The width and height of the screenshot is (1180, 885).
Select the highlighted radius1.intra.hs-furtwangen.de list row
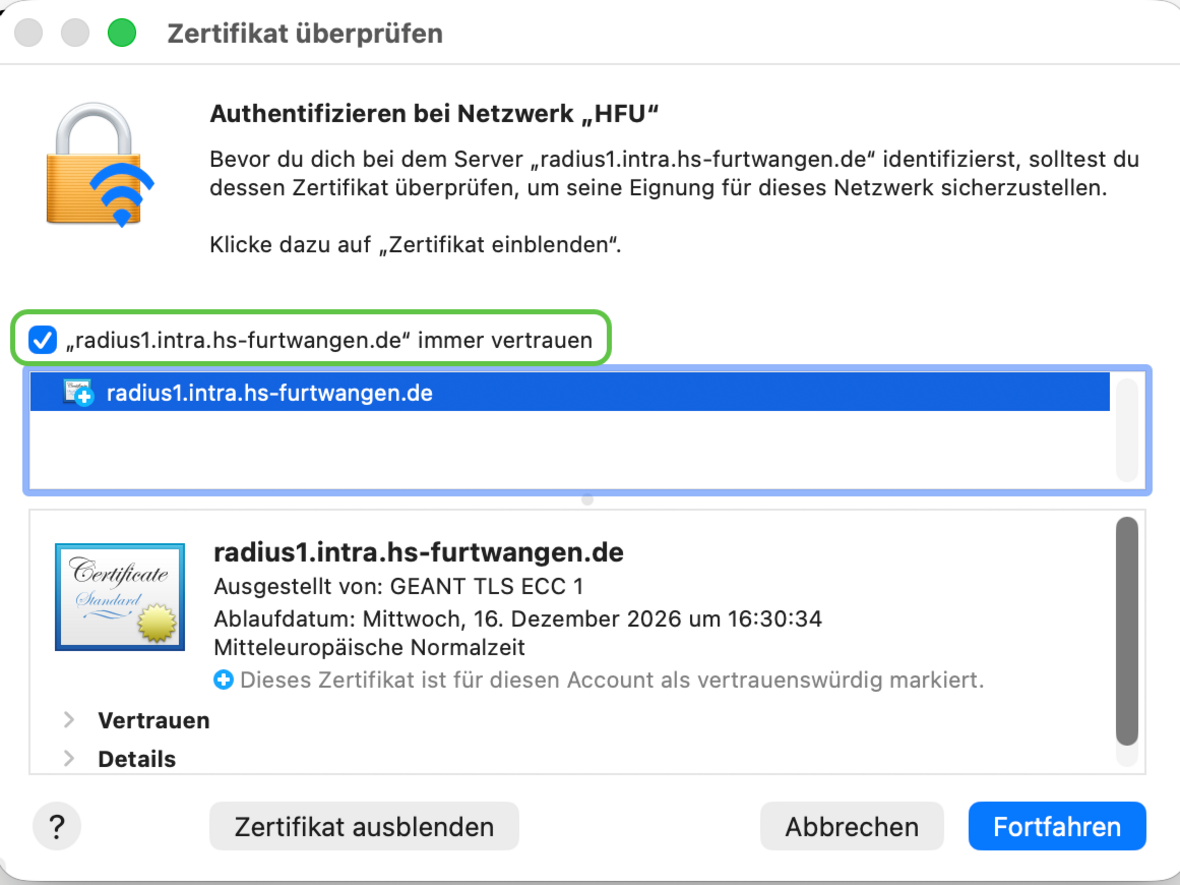tap(570, 393)
